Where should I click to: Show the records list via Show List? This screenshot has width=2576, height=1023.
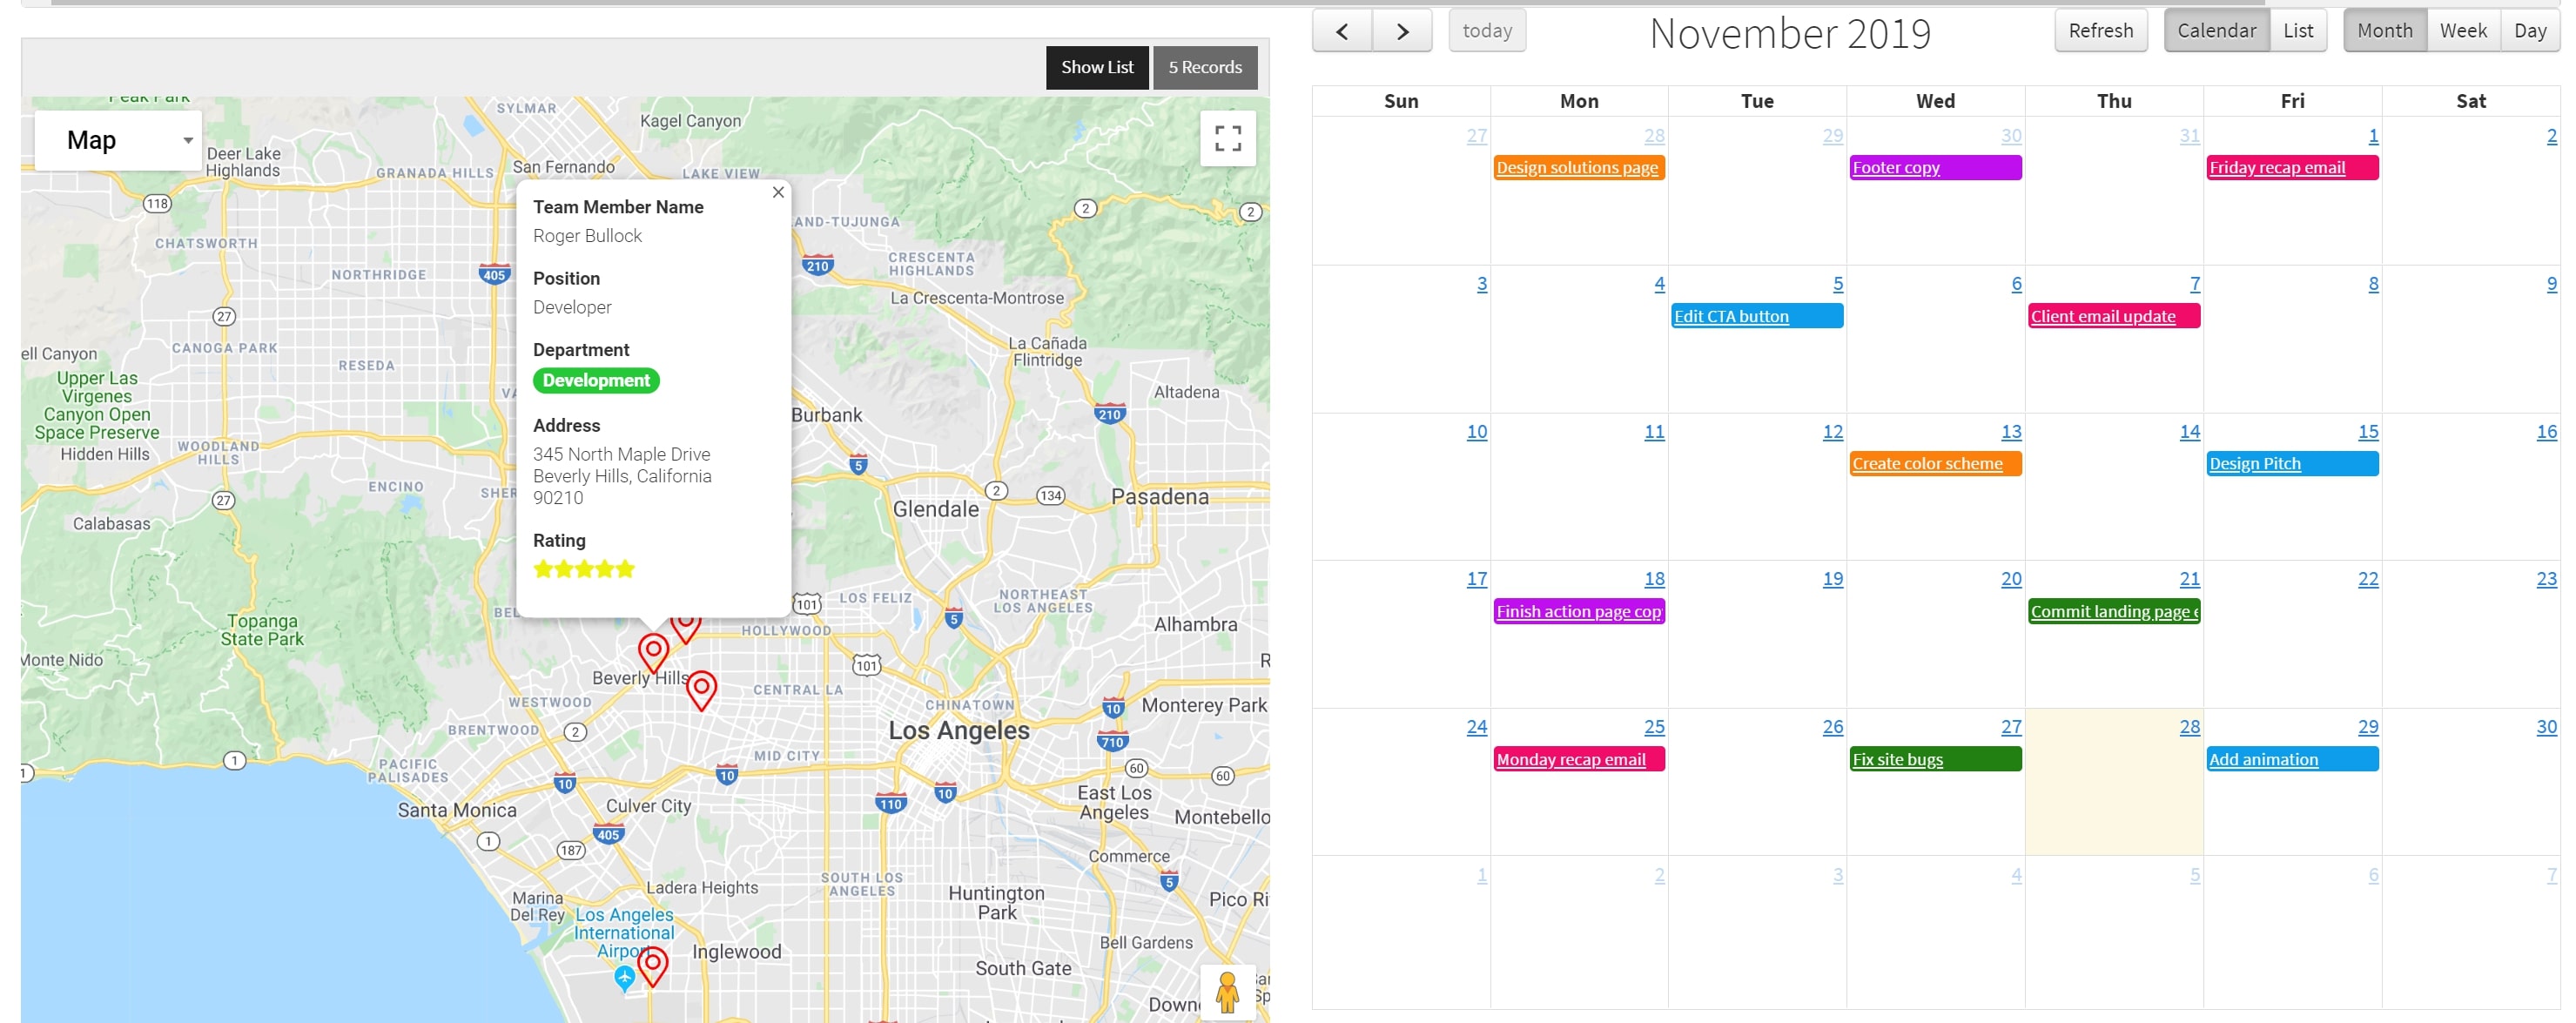coord(1097,67)
